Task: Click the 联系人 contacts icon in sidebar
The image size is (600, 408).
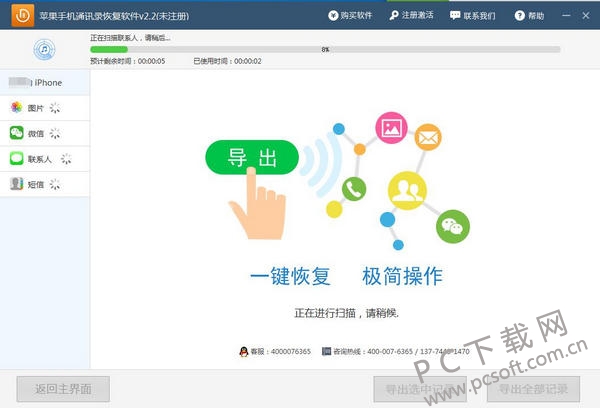Action: (17, 158)
